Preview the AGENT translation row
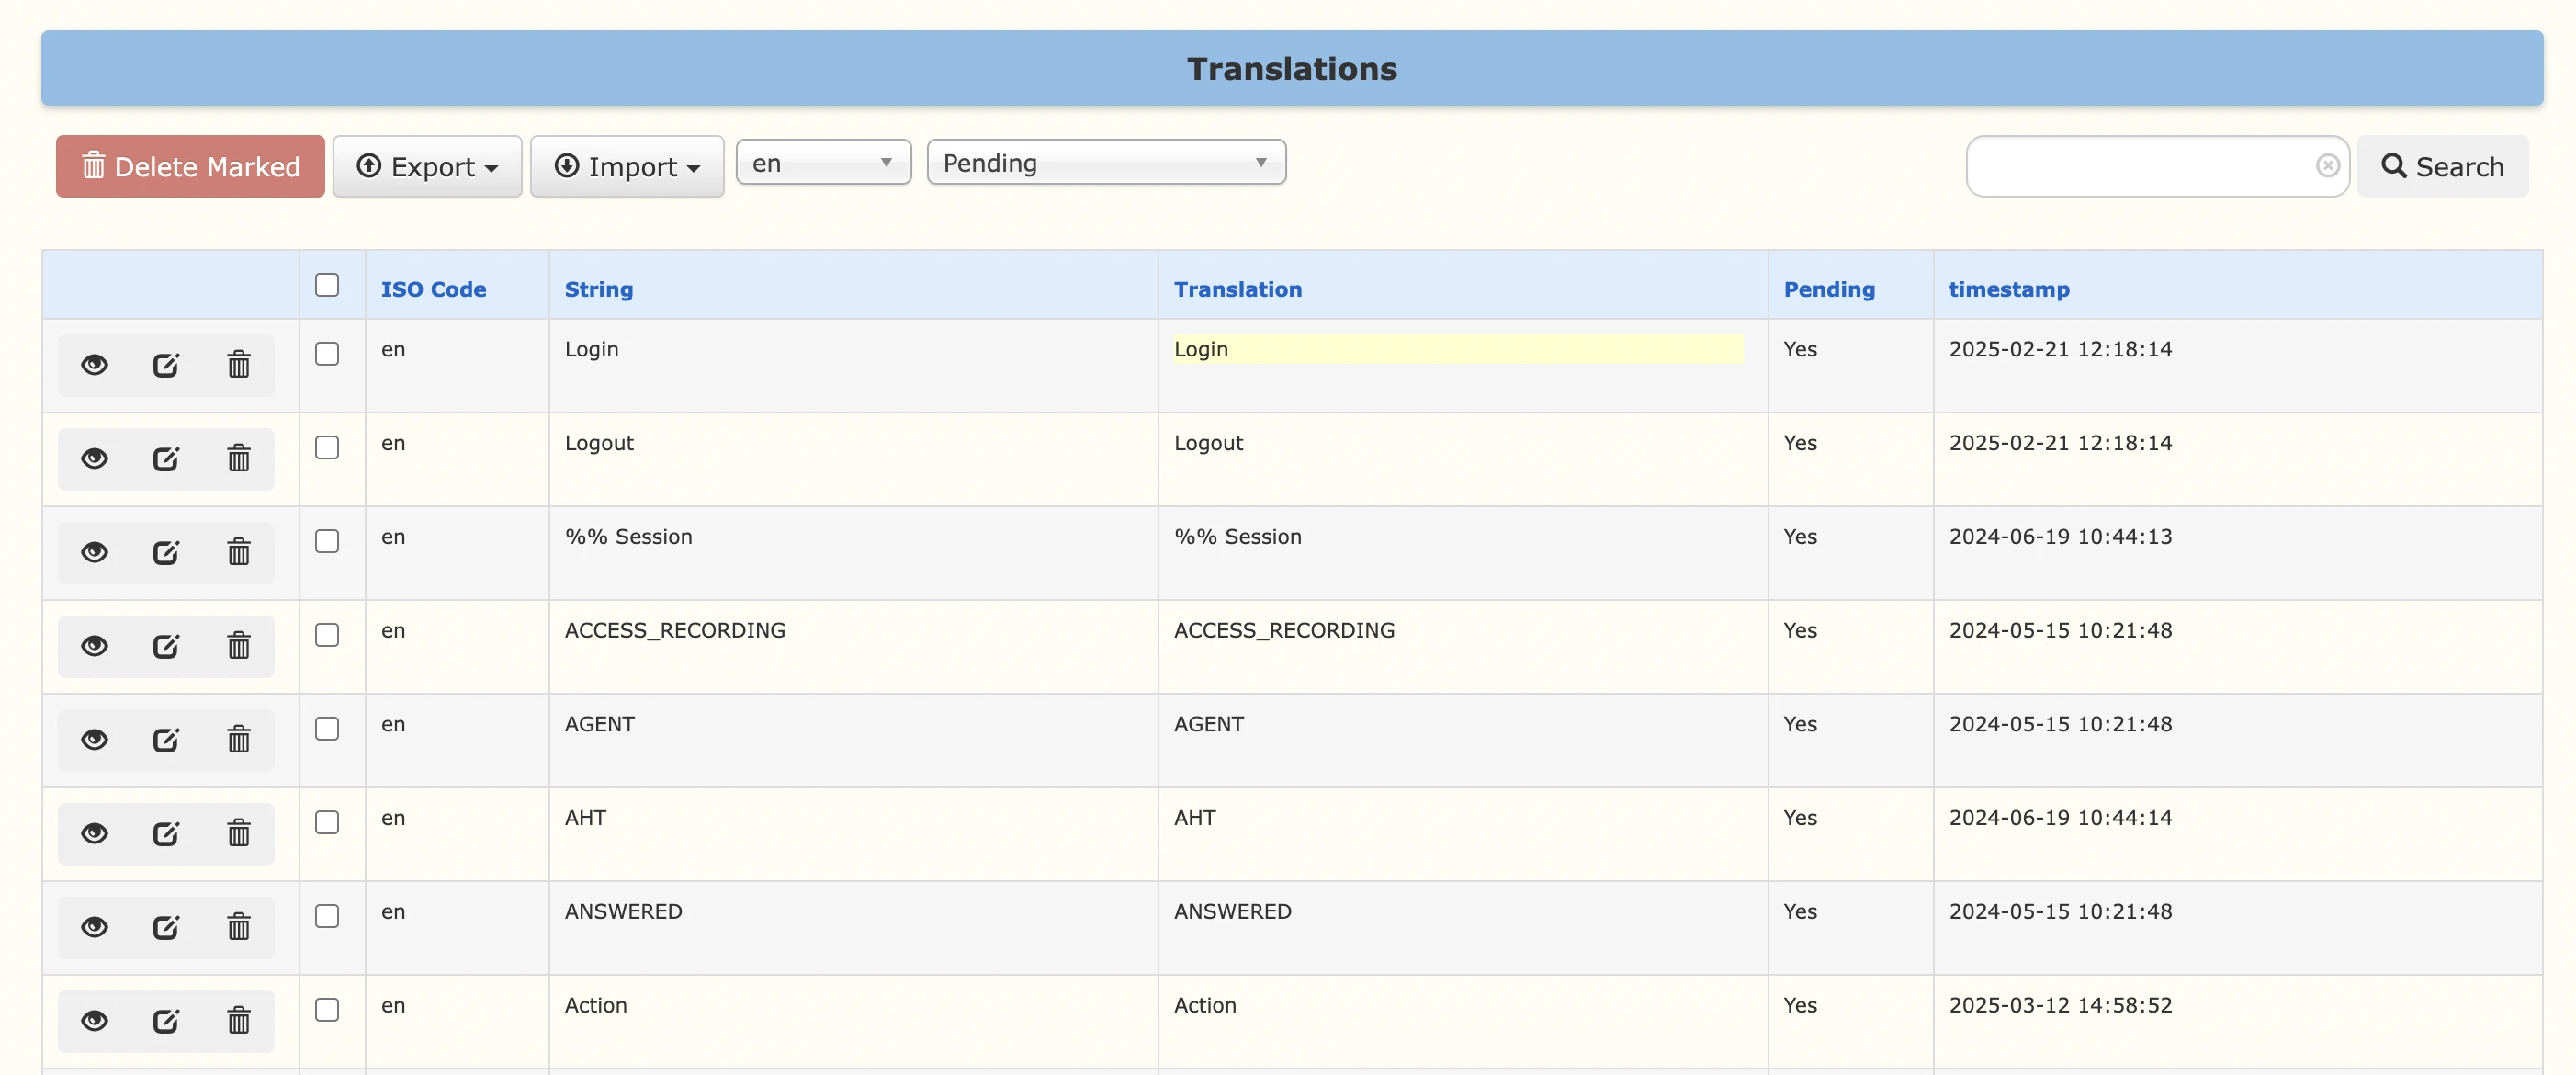 tap(94, 739)
